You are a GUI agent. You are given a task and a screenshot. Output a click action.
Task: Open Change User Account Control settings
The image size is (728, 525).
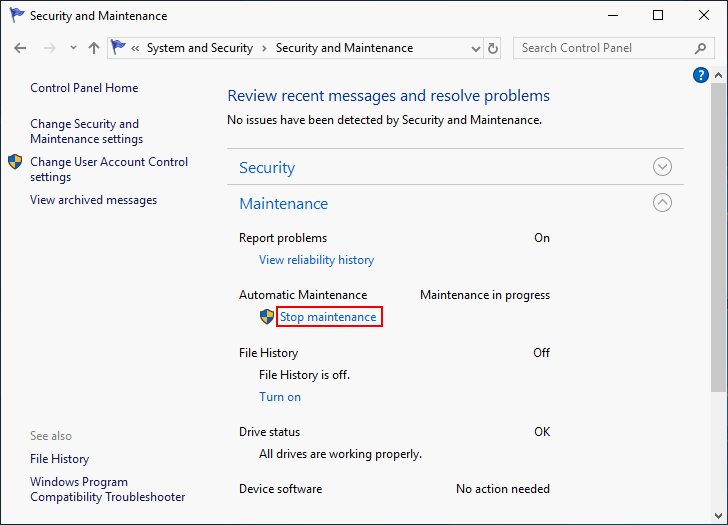coord(109,169)
